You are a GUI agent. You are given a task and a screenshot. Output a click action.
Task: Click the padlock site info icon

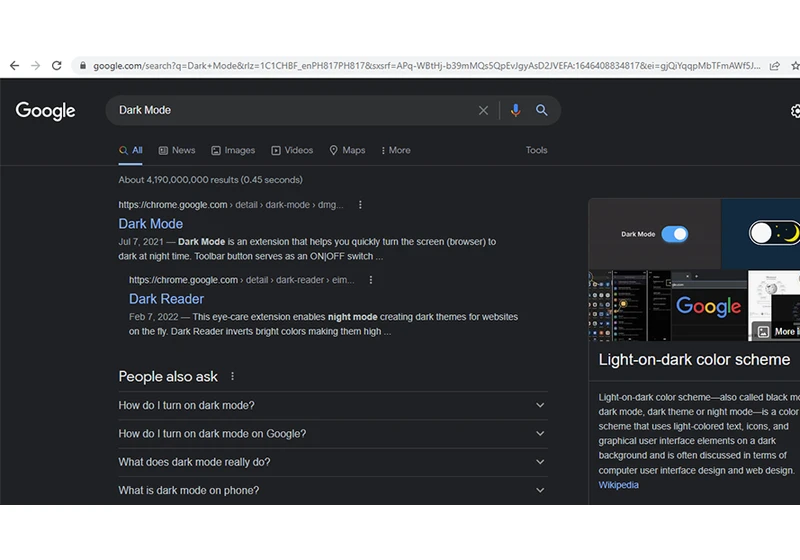[83, 66]
